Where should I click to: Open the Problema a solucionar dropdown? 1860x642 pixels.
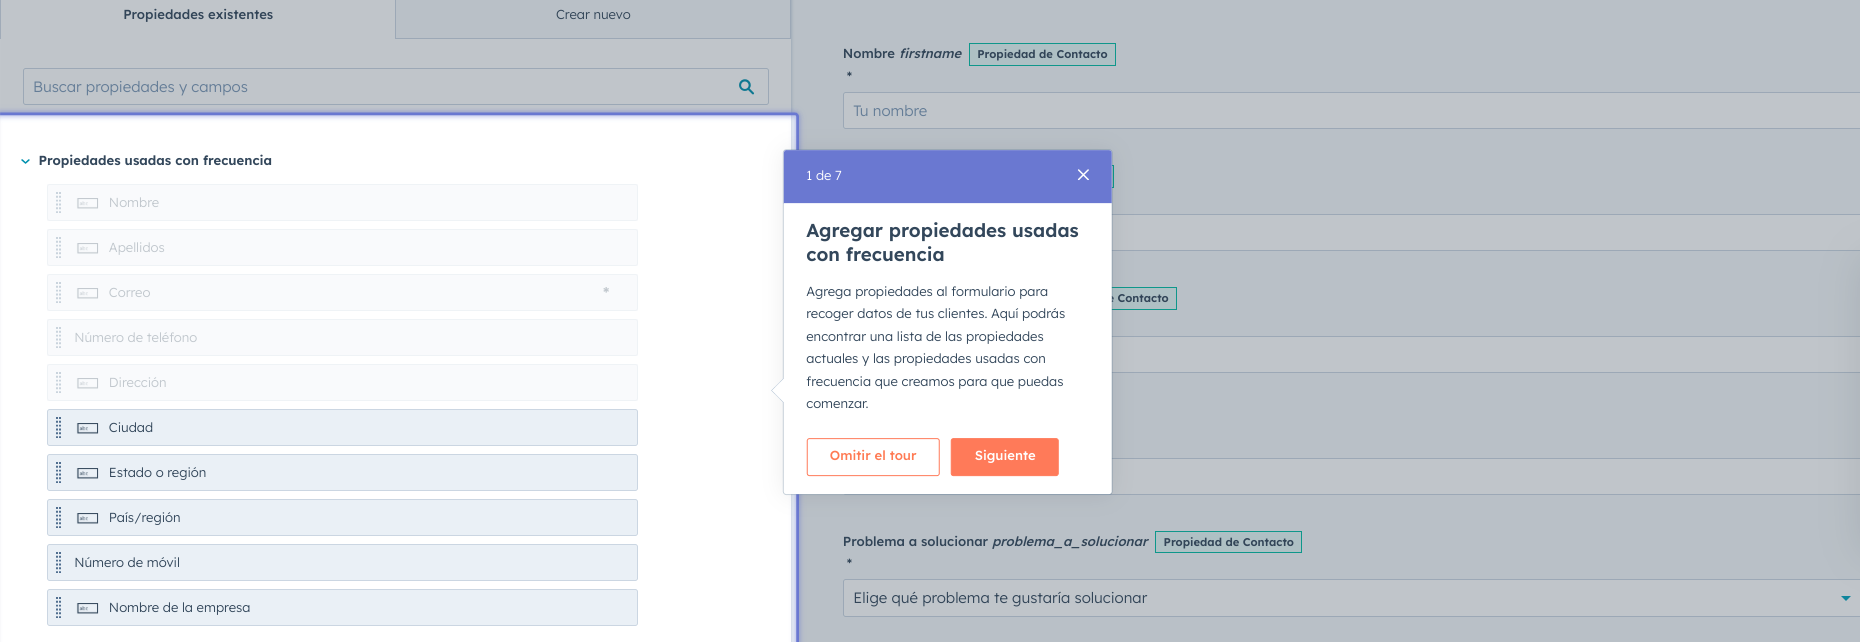point(1340,598)
